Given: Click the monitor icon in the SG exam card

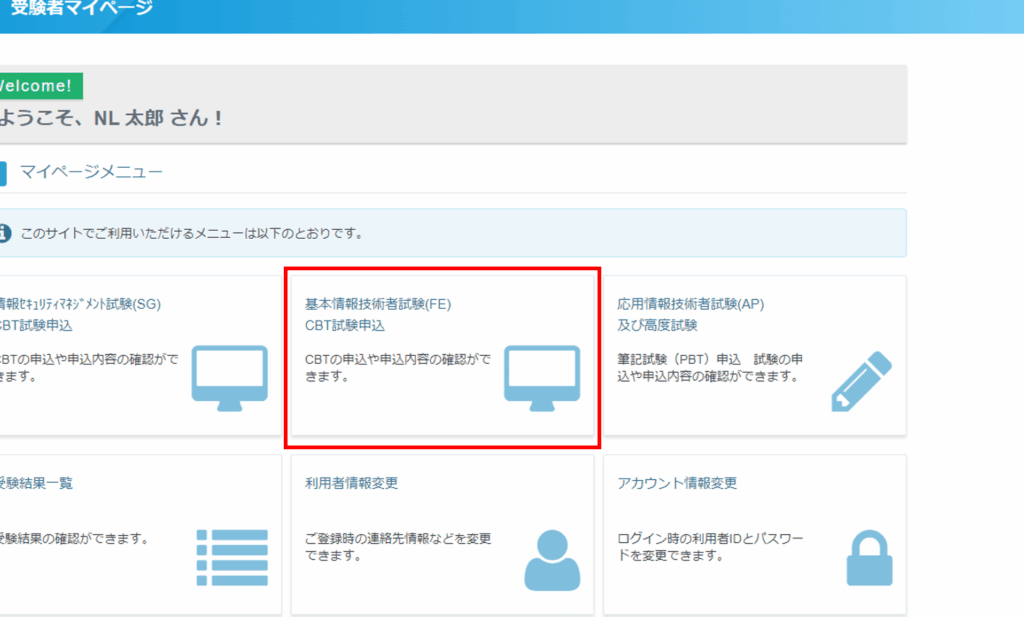Looking at the screenshot, I should tap(229, 378).
